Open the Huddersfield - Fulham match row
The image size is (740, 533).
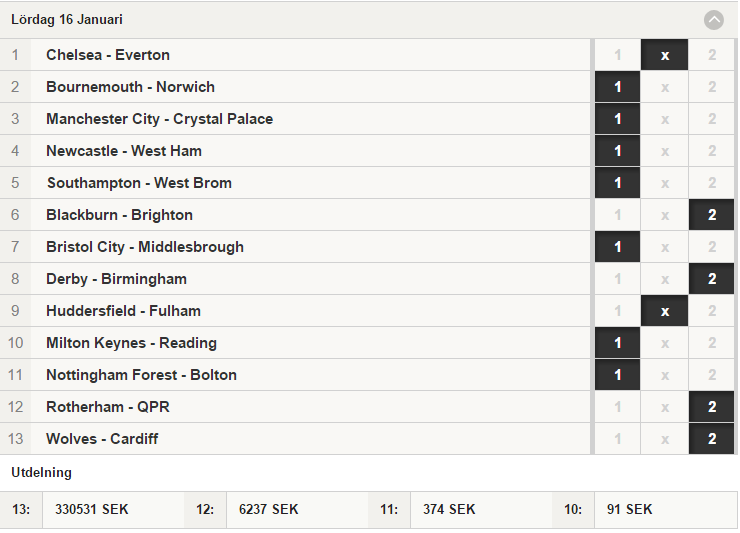click(295, 311)
